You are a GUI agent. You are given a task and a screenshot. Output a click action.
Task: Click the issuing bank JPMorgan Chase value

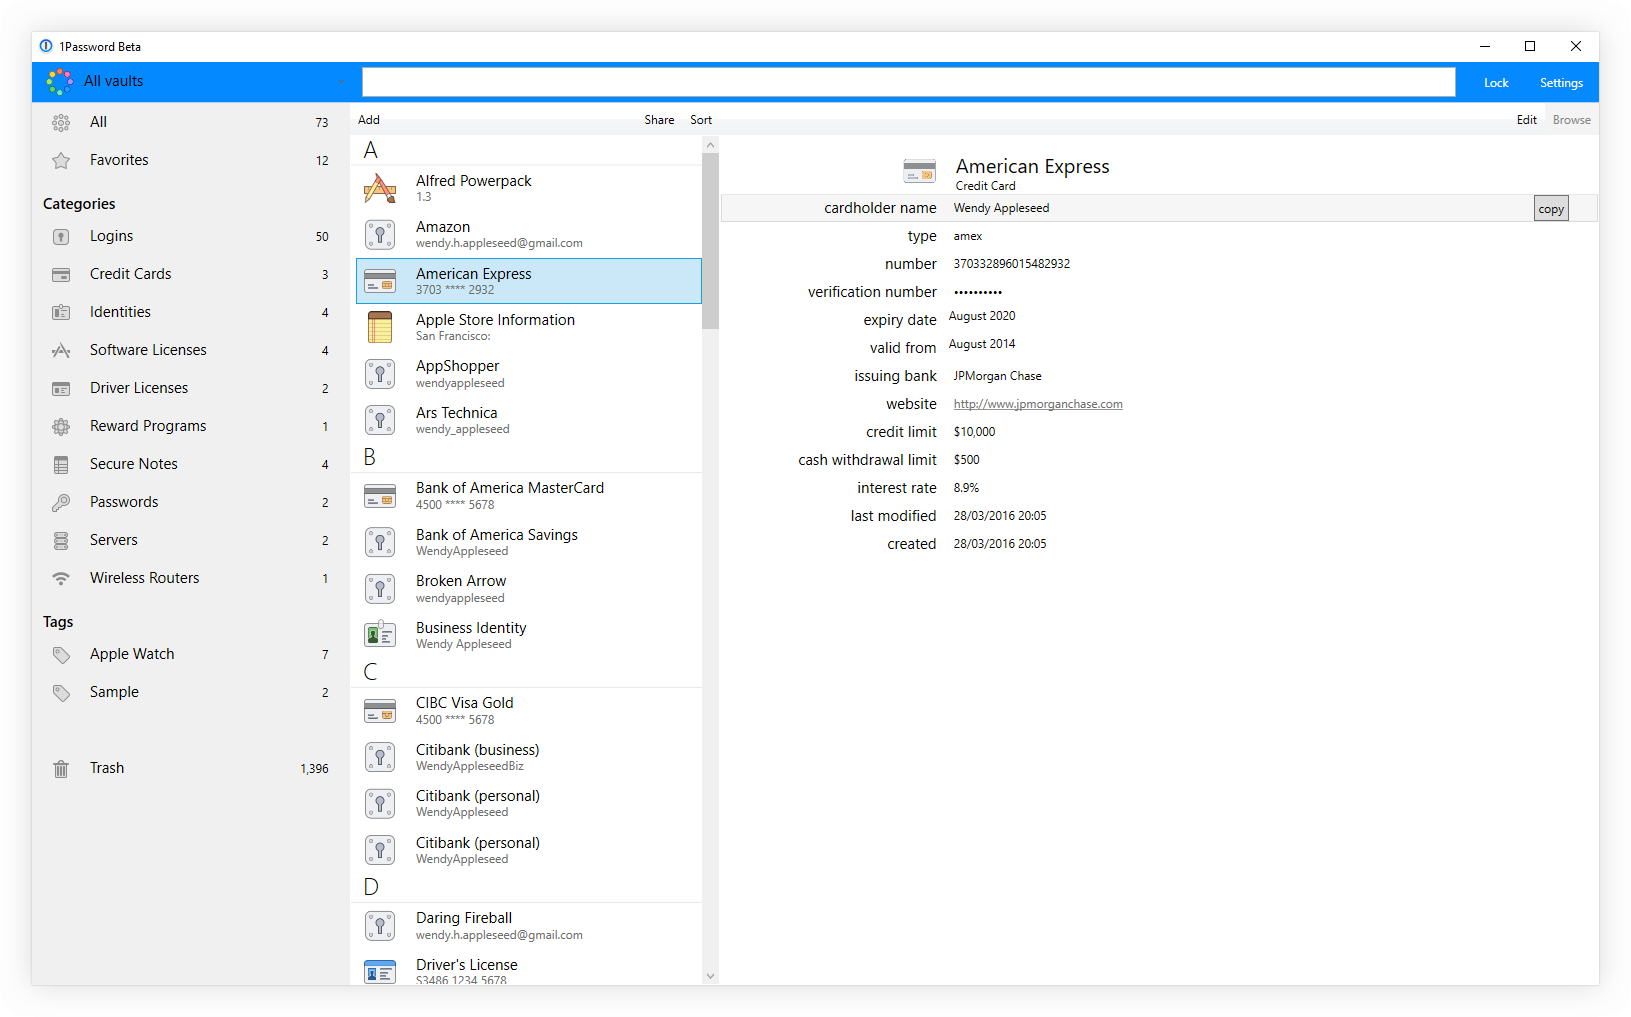(x=997, y=377)
